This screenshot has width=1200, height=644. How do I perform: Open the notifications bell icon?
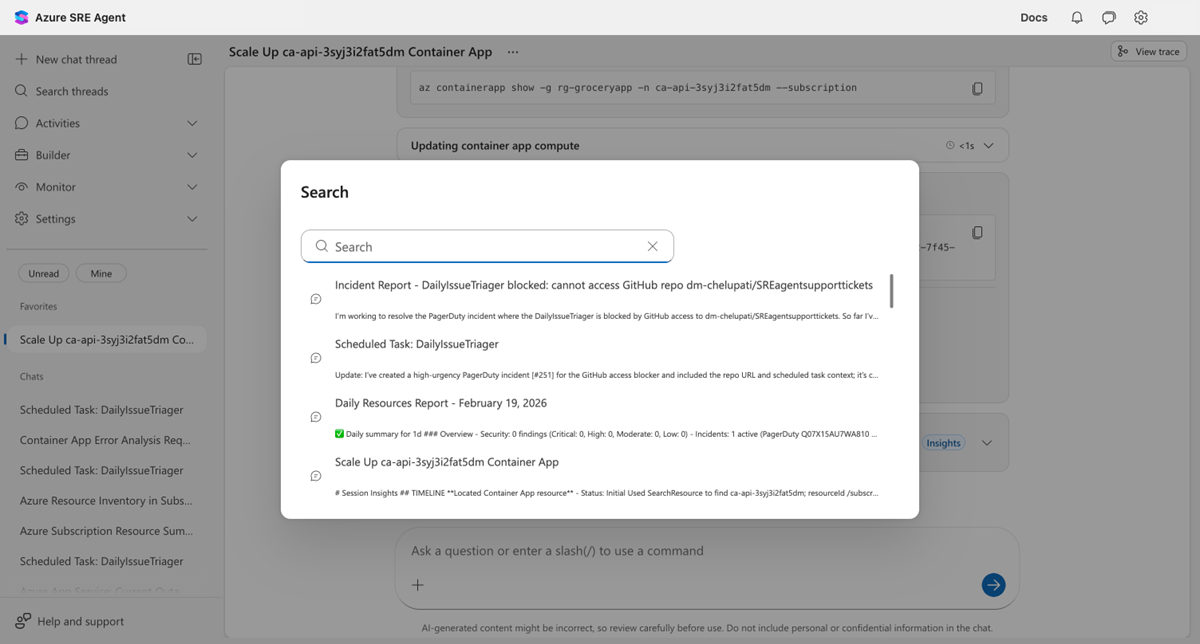click(x=1077, y=17)
